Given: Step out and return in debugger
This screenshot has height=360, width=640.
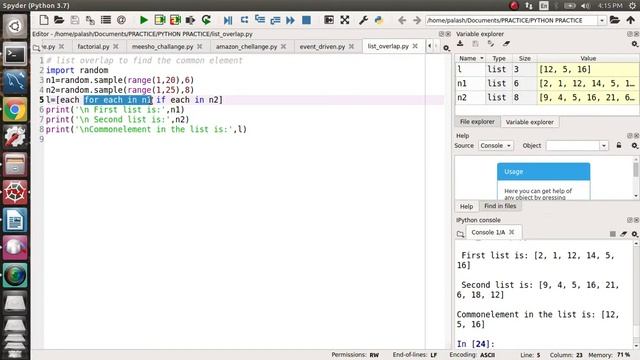Looking at the screenshot, I should [x=275, y=20].
